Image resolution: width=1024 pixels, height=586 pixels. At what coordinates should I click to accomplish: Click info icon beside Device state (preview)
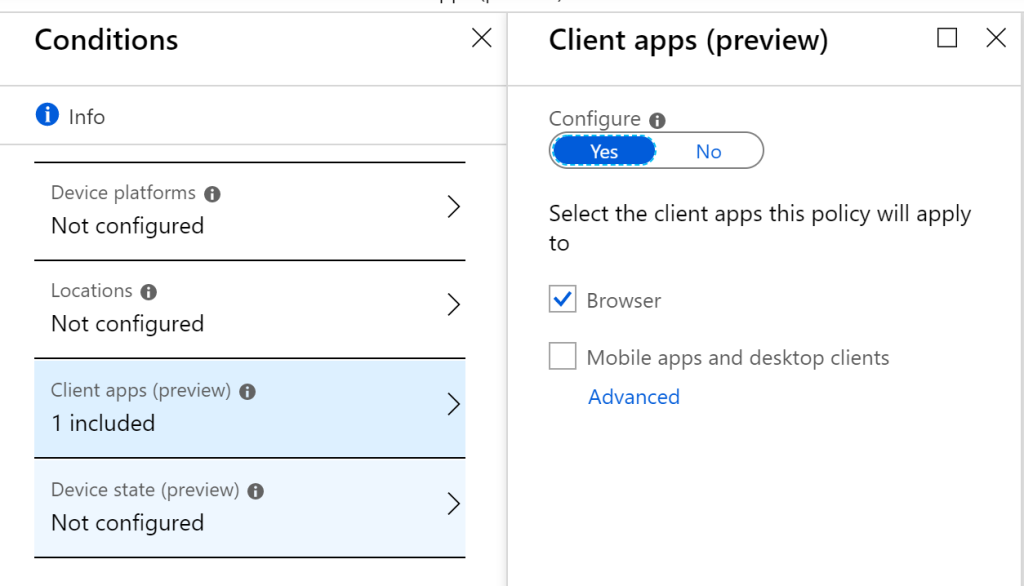click(x=256, y=491)
